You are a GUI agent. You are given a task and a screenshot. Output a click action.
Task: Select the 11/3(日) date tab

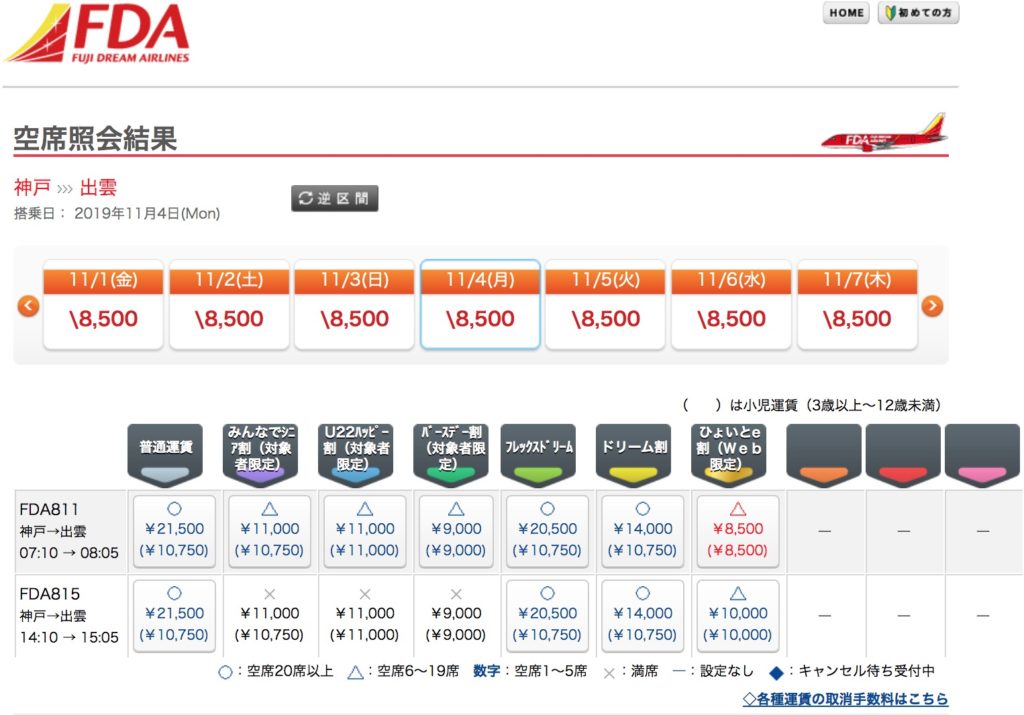pos(354,305)
